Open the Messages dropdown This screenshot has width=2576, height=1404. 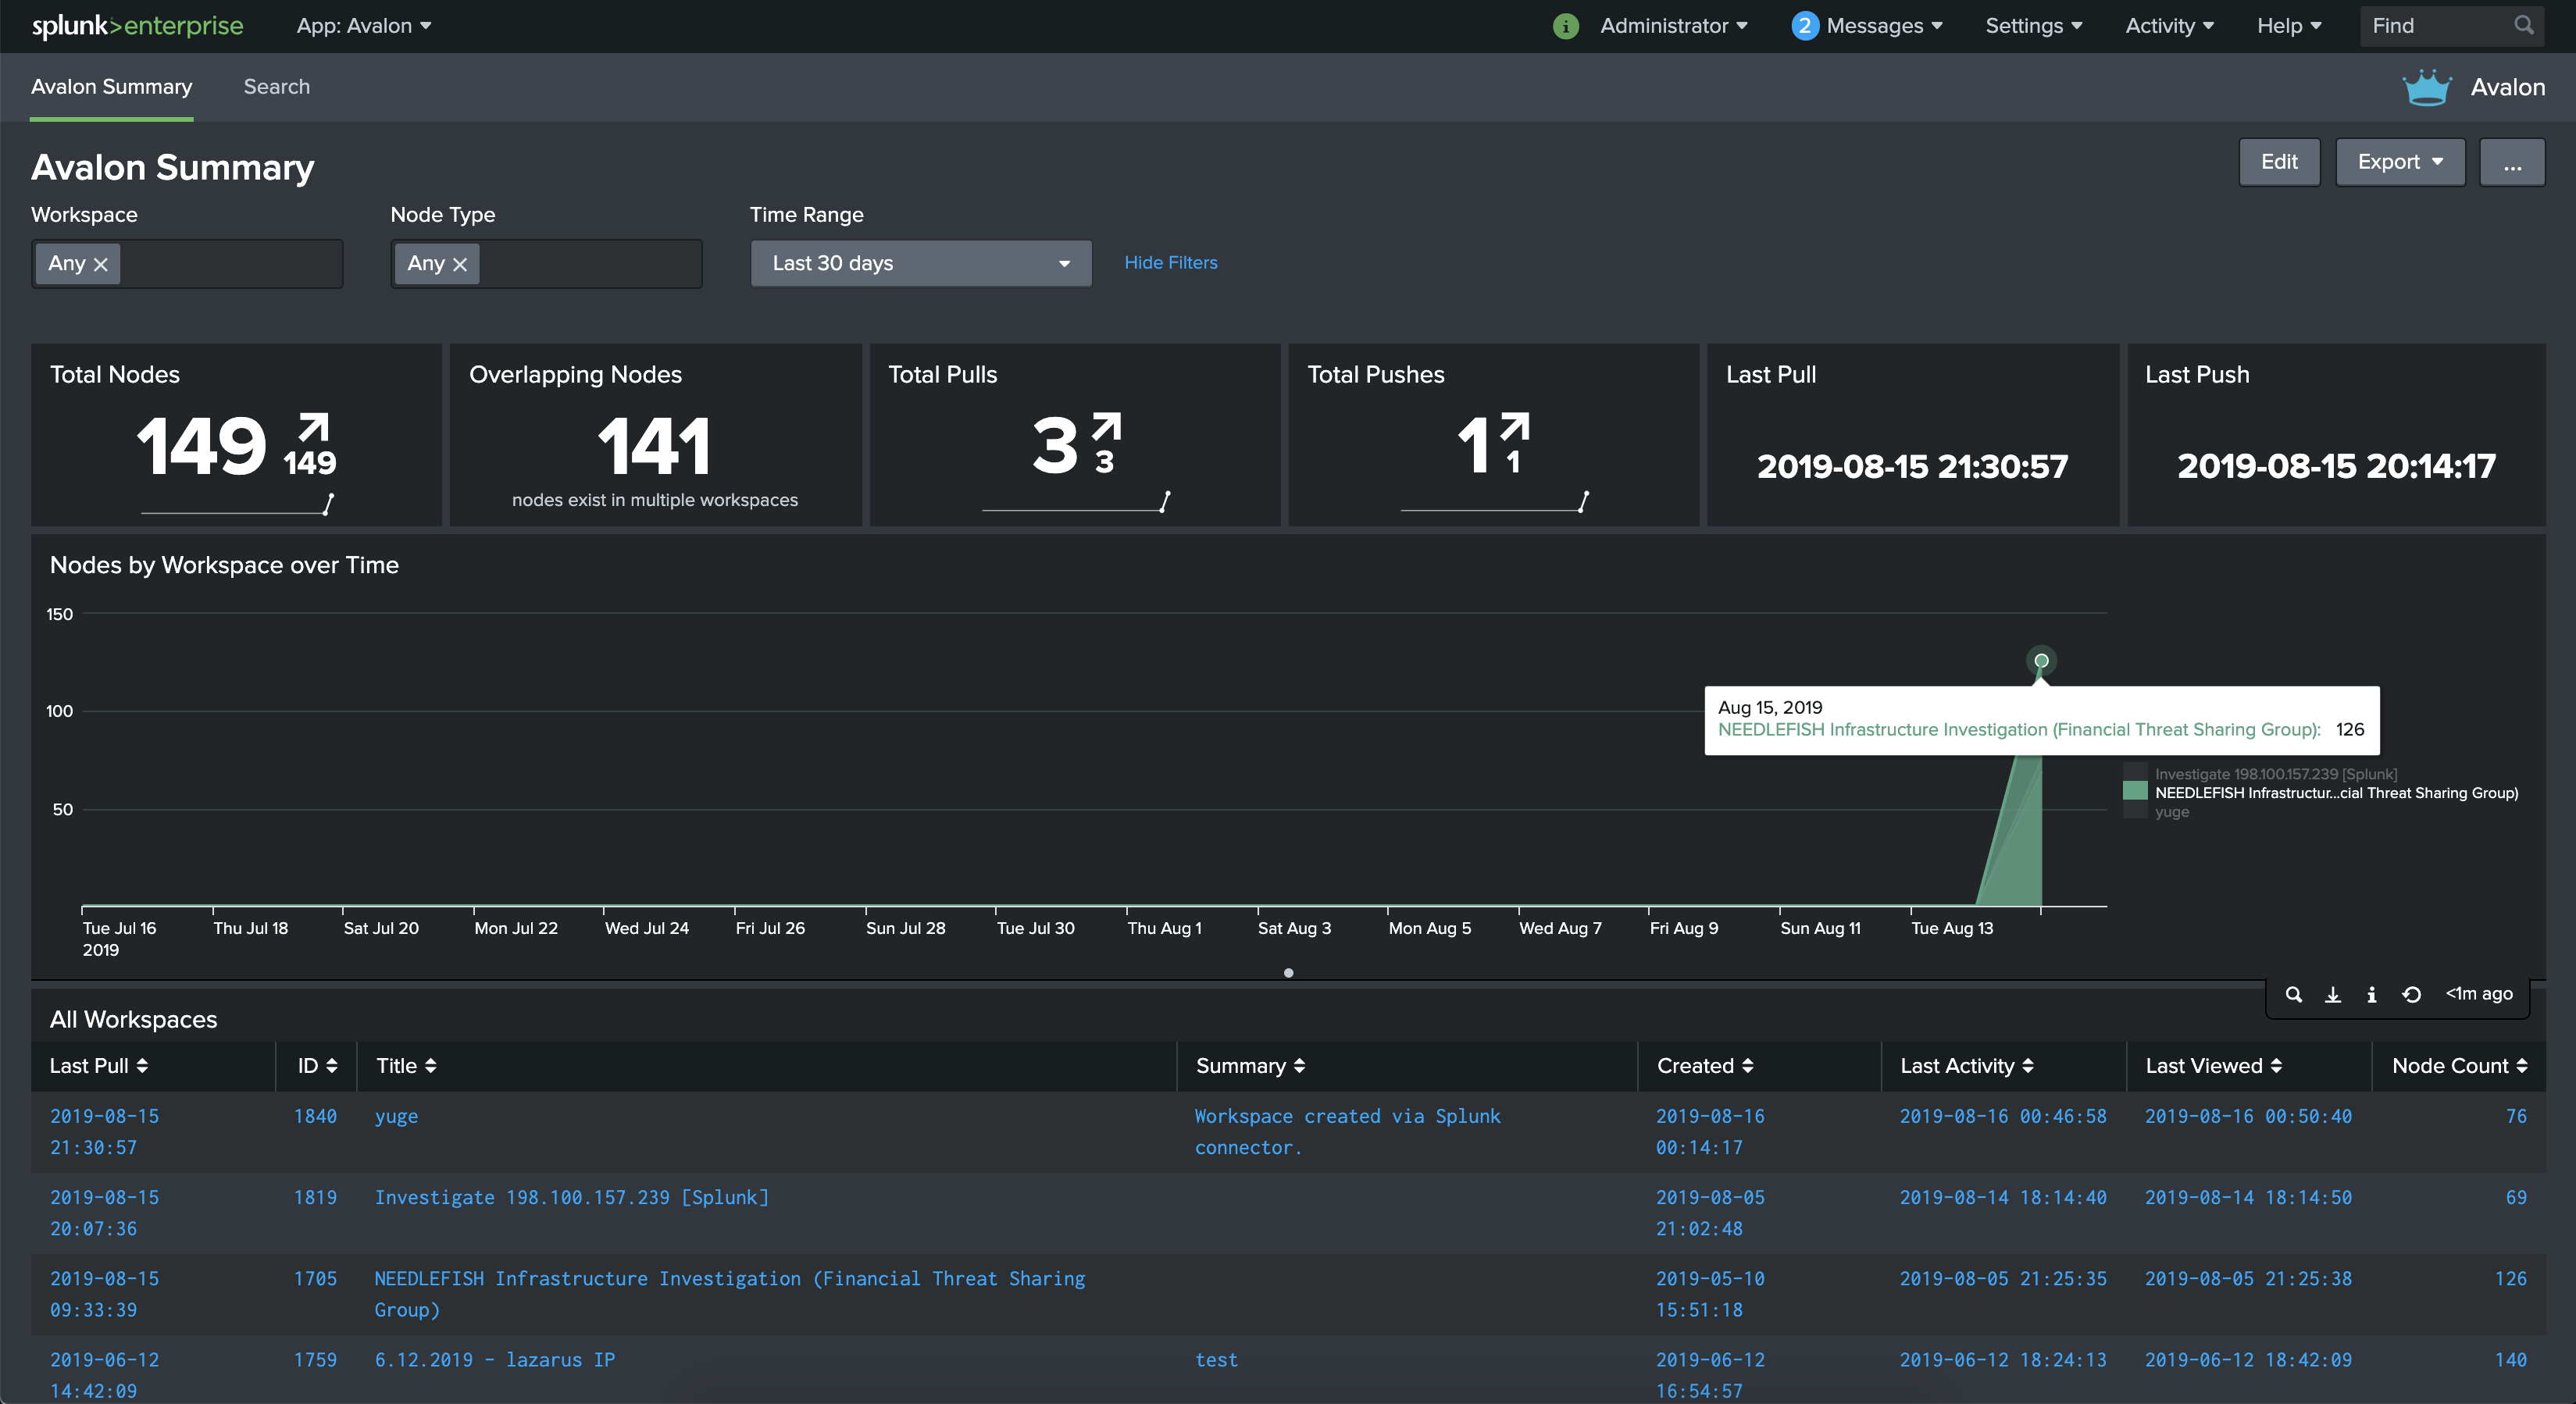click(x=1884, y=26)
